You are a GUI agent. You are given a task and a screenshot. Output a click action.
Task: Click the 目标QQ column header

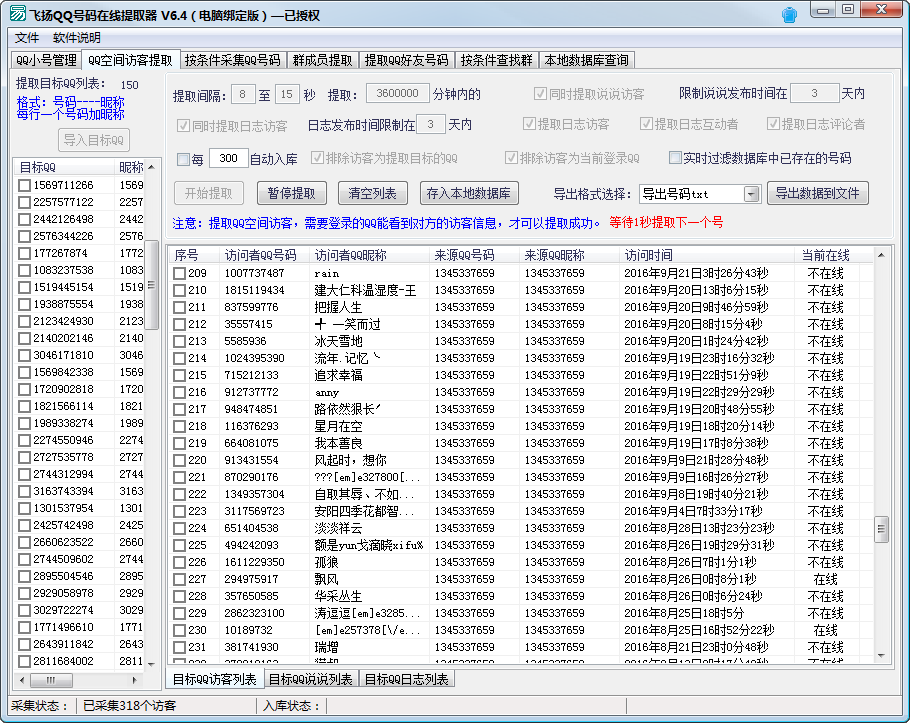[64, 167]
